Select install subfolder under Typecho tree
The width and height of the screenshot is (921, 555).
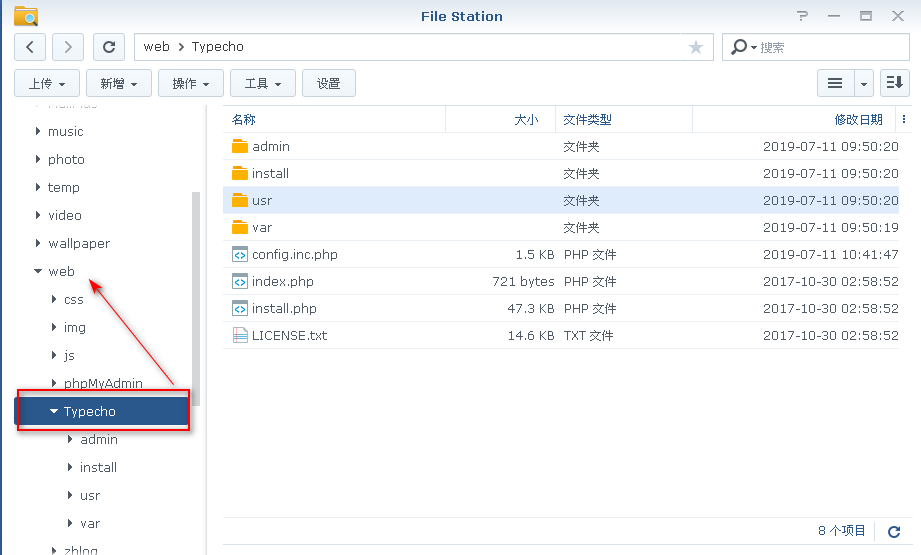coord(98,467)
